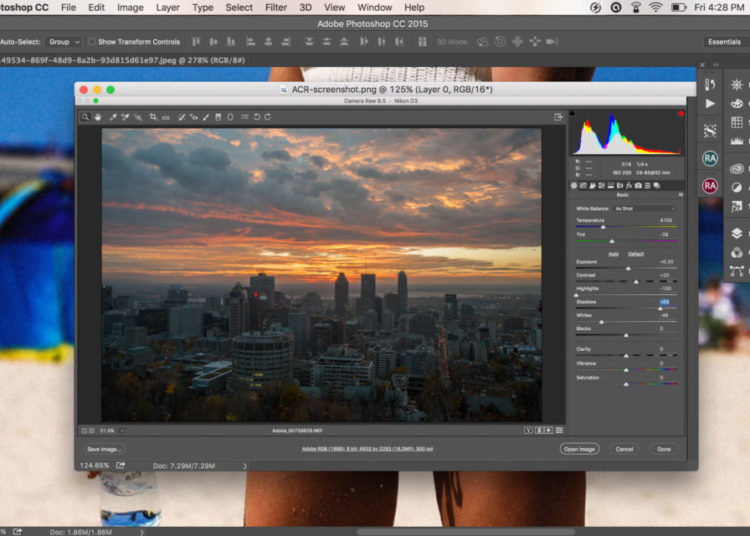Click the rotate image counterclockwise icon
The height and width of the screenshot is (536, 750).
257,117
